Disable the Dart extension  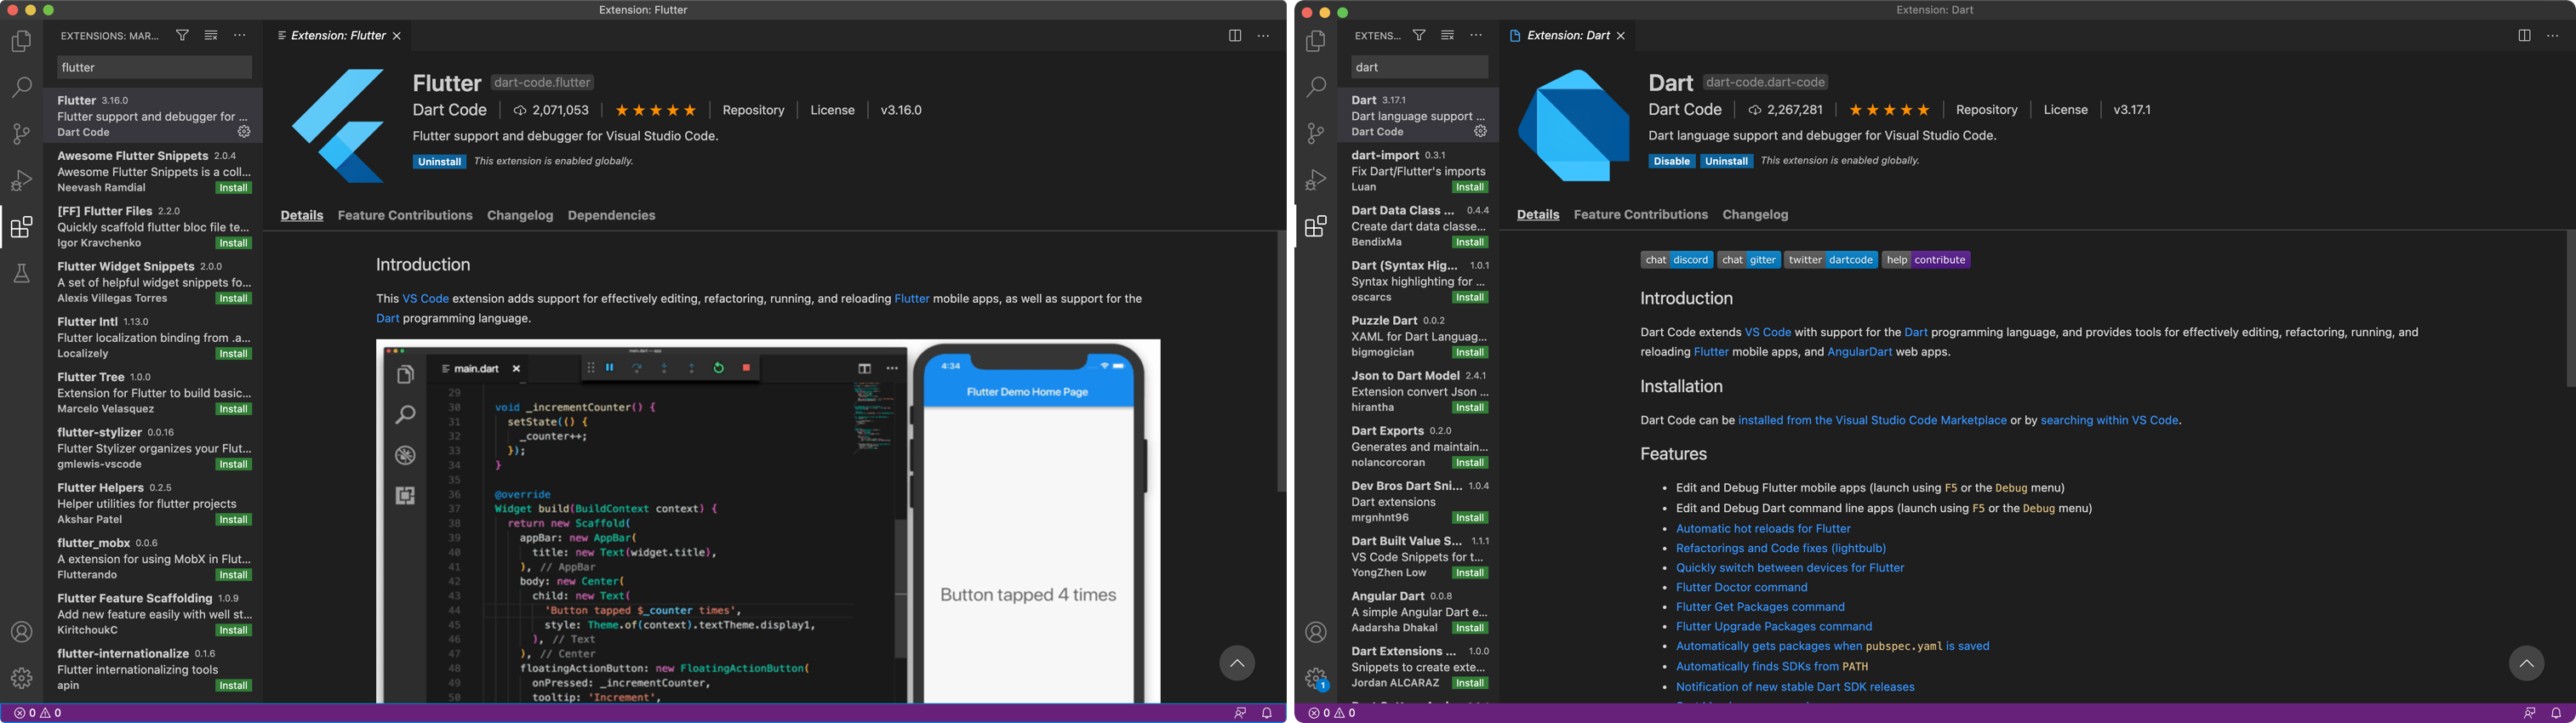click(1672, 160)
